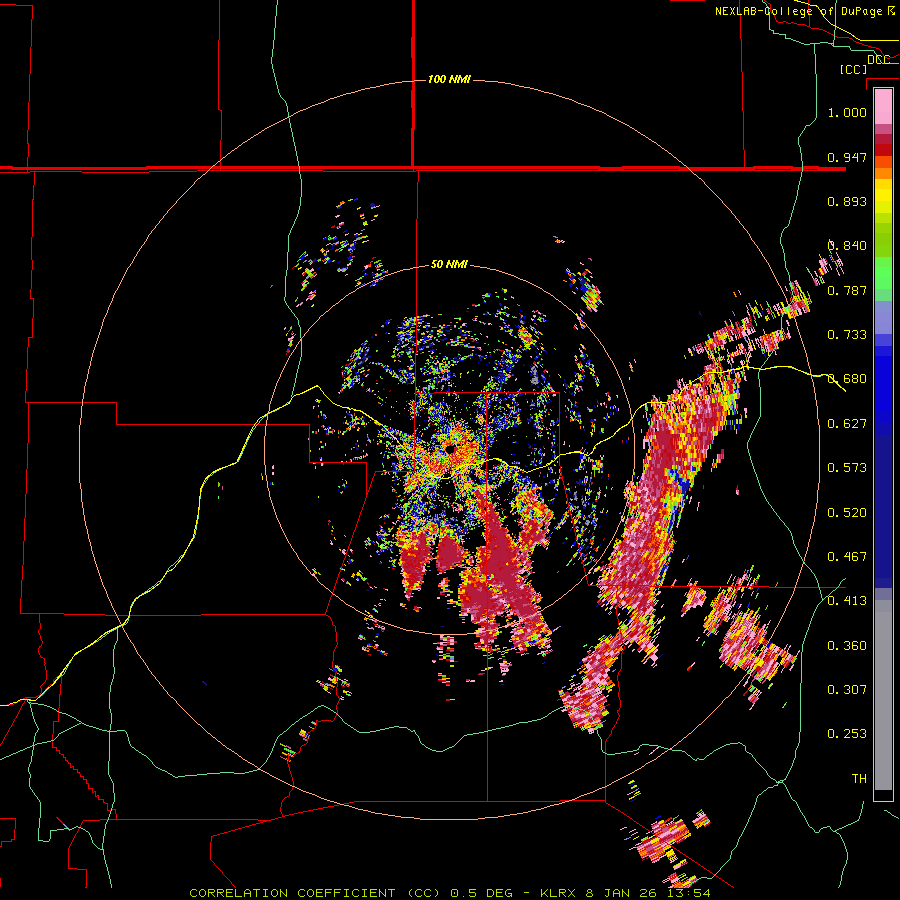Click the TH label on the legend
This screenshot has height=900, width=900.
pos(859,779)
